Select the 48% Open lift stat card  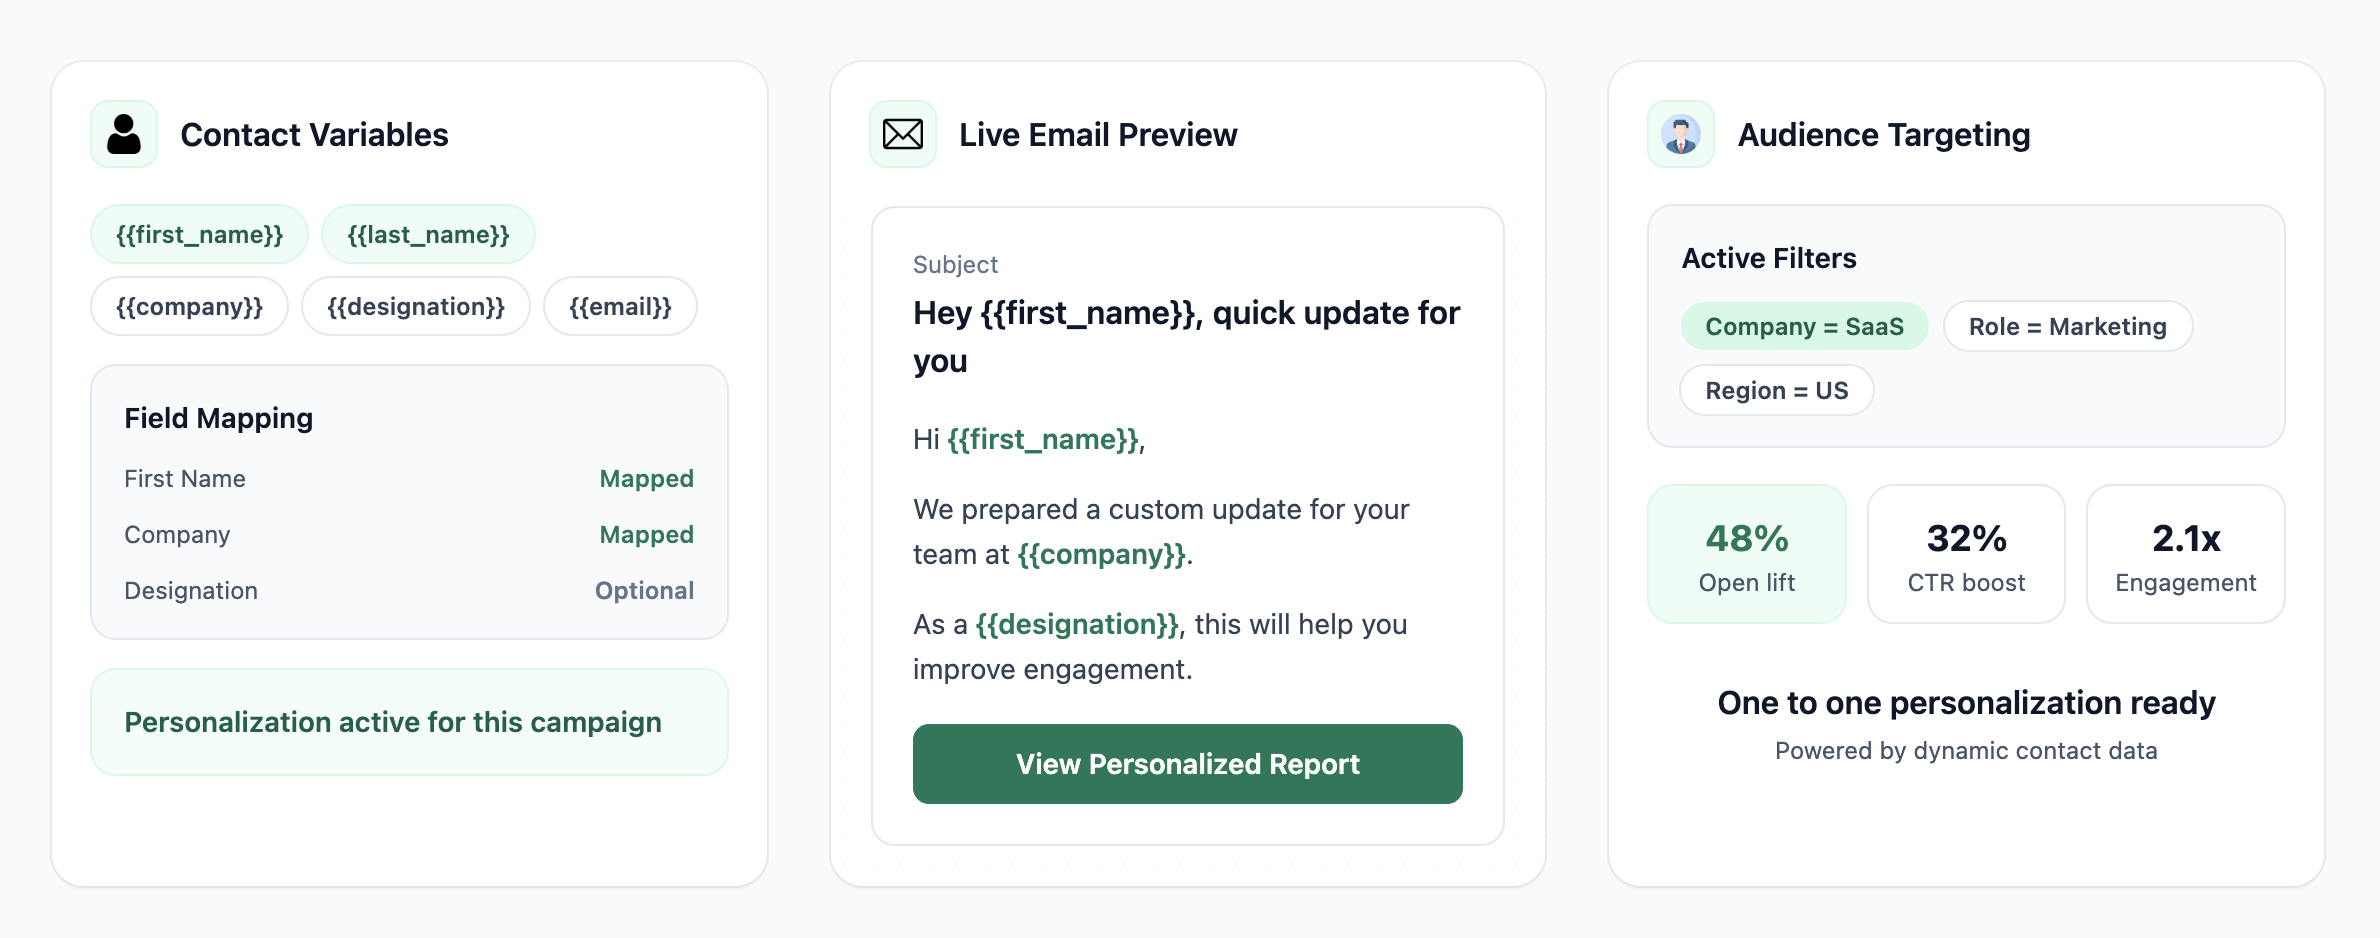1747,554
